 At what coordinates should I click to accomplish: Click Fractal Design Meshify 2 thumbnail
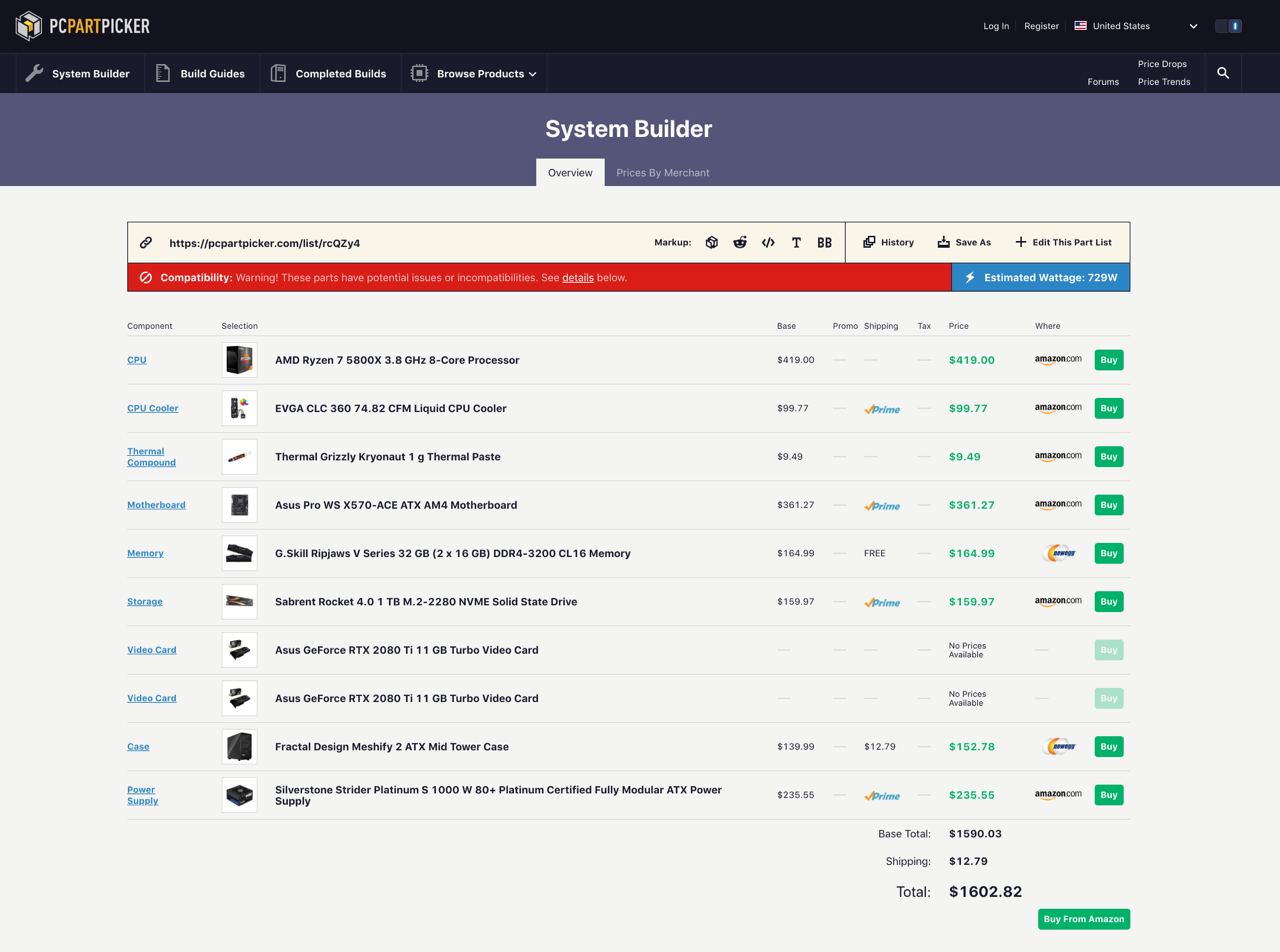(239, 747)
